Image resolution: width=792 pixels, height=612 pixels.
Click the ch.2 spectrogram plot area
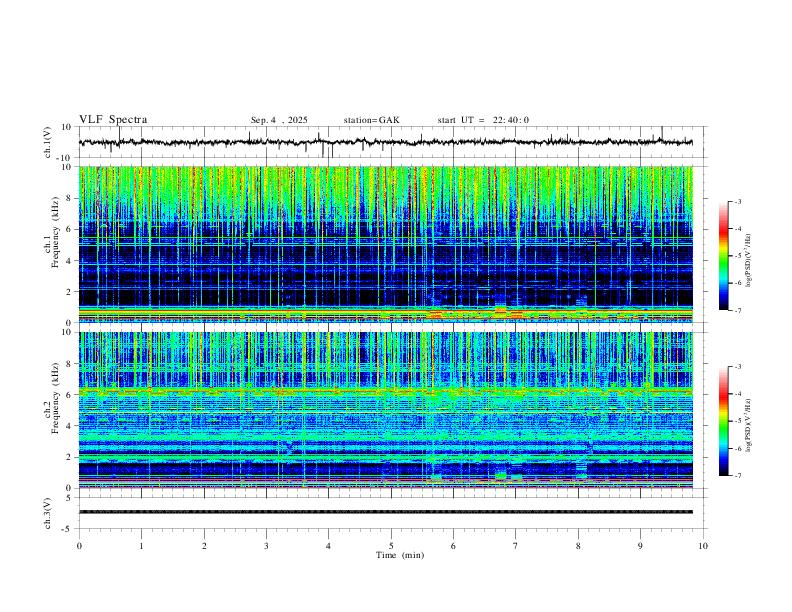385,410
